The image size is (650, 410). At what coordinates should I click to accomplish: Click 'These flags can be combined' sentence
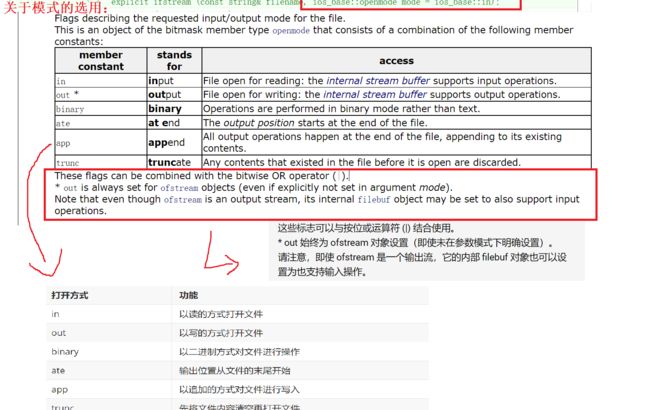coord(202,176)
